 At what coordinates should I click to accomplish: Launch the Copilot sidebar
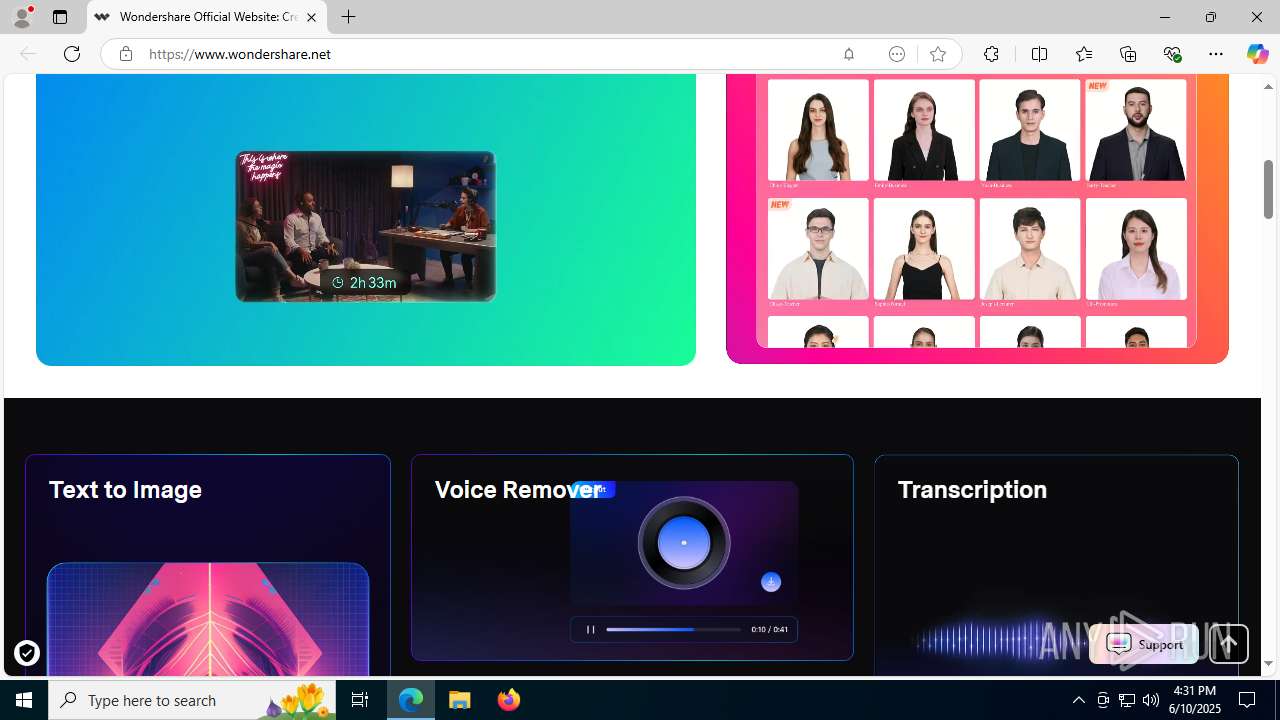pyautogui.click(x=1257, y=54)
